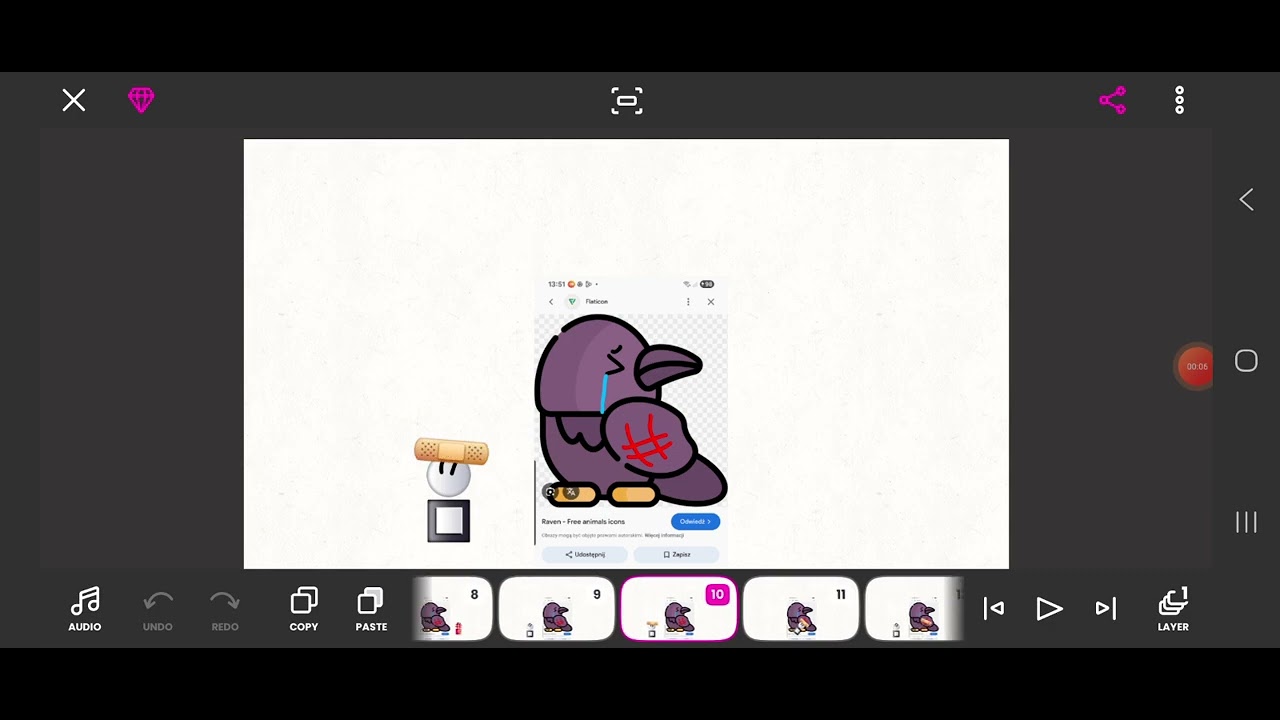Select frame 9 thumbnail

557,608
